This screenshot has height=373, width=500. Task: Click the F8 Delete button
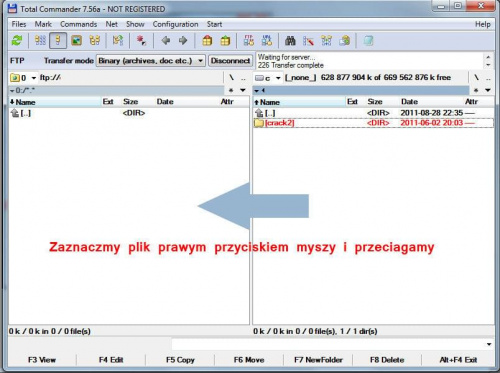coord(387,360)
